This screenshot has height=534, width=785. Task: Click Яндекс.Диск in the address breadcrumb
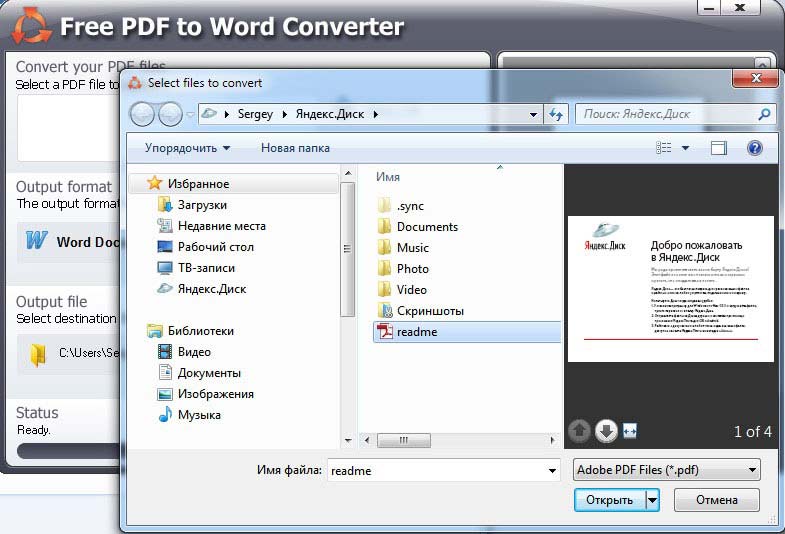point(329,114)
